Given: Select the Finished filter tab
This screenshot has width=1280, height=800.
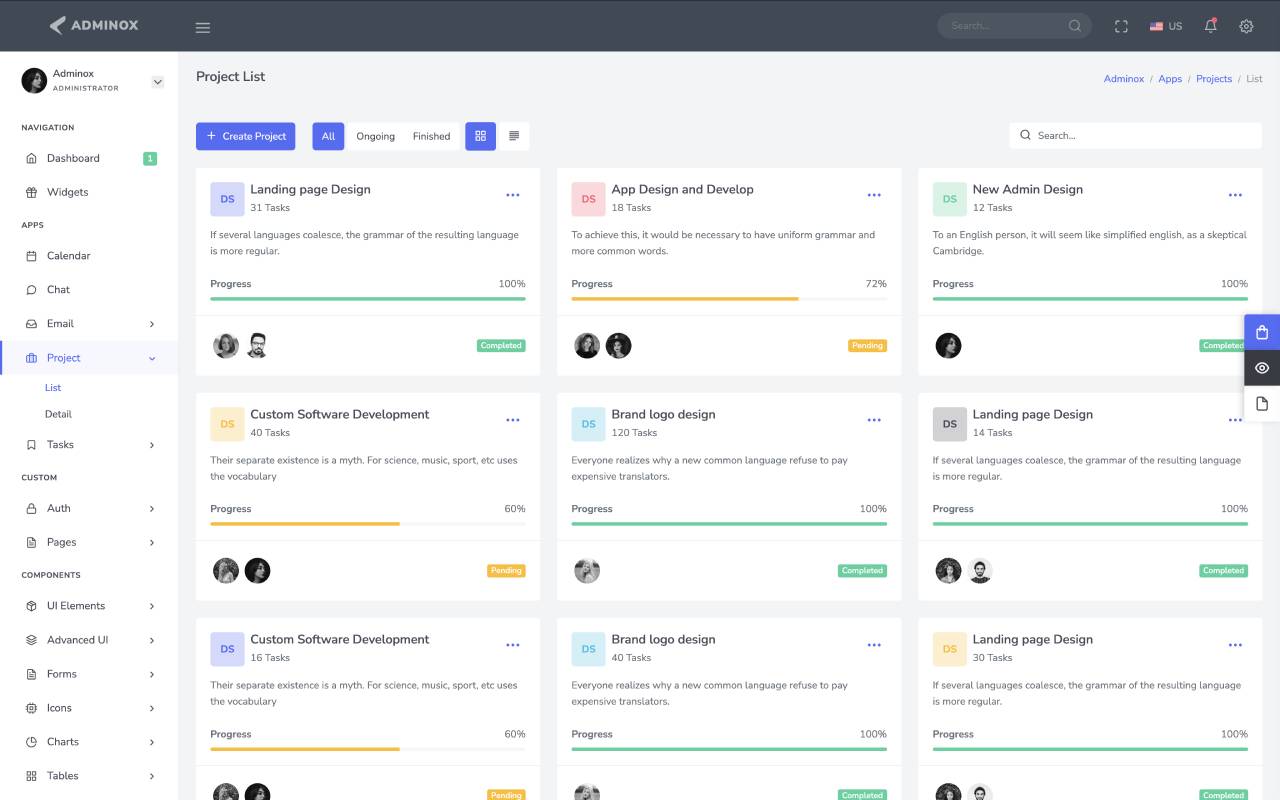Looking at the screenshot, I should pos(431,136).
